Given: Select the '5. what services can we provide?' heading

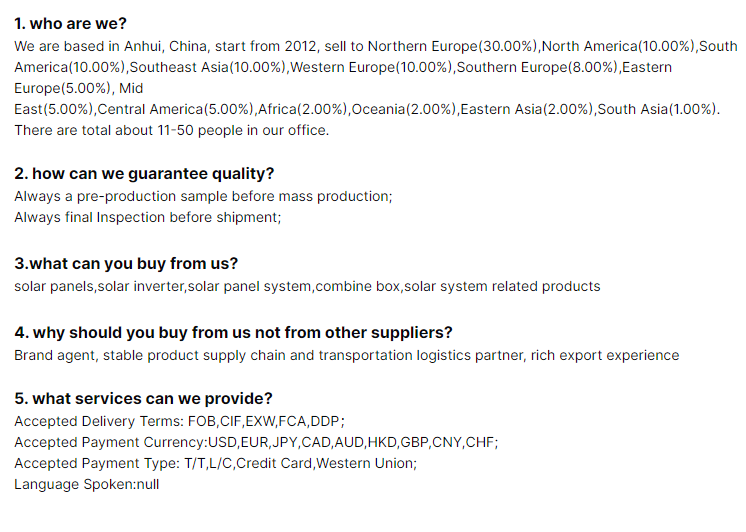Looking at the screenshot, I should coord(143,398).
